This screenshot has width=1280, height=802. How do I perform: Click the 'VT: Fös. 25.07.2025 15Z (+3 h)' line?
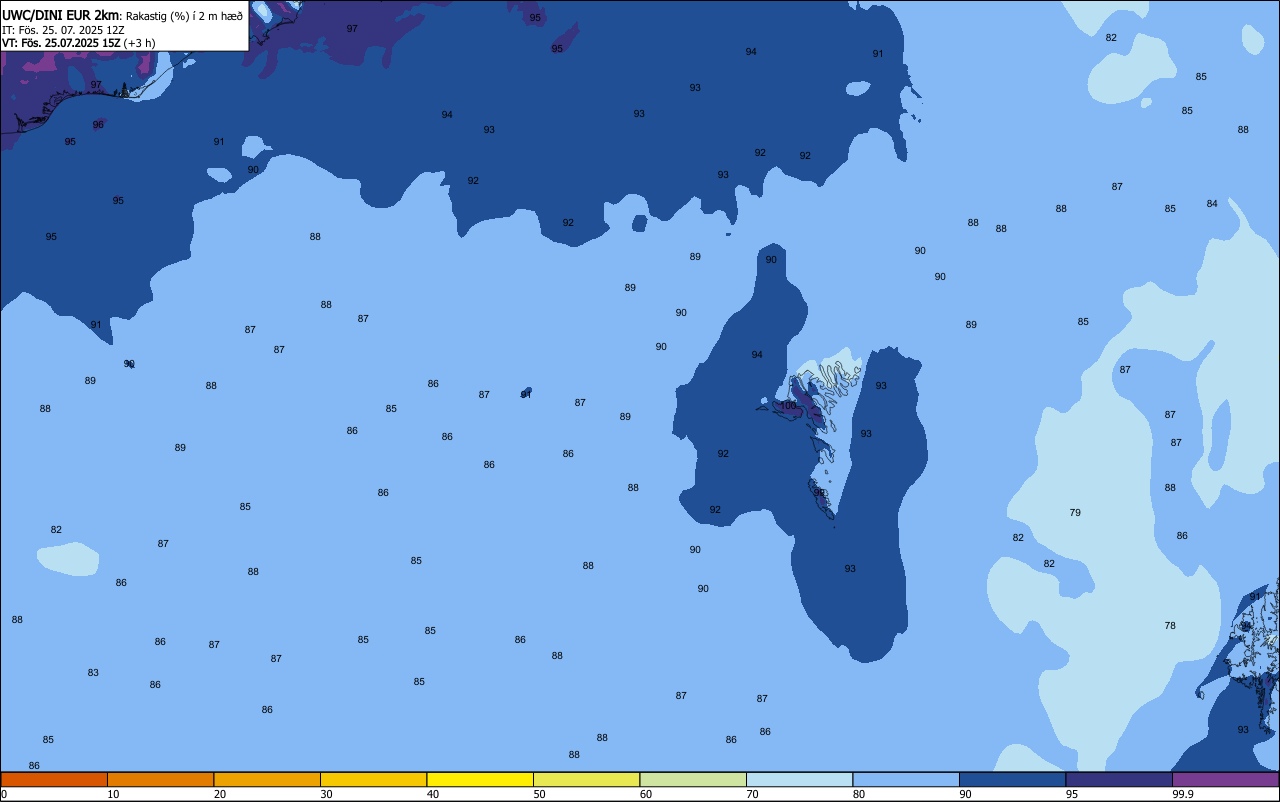tap(79, 43)
